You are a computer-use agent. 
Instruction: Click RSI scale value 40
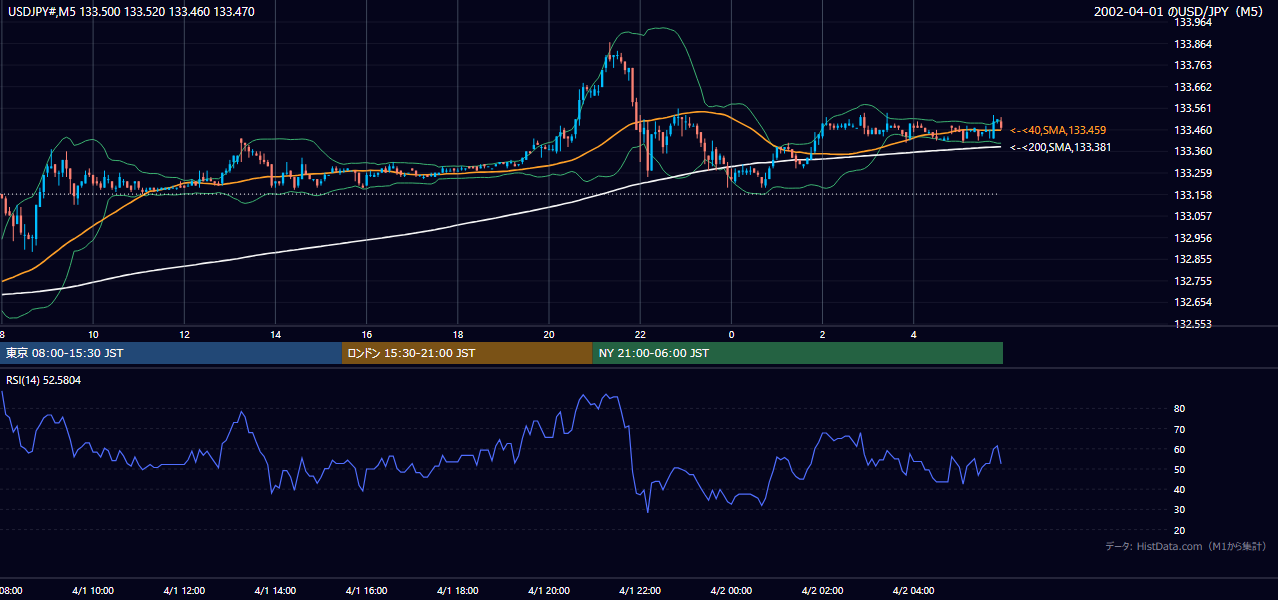click(1179, 489)
